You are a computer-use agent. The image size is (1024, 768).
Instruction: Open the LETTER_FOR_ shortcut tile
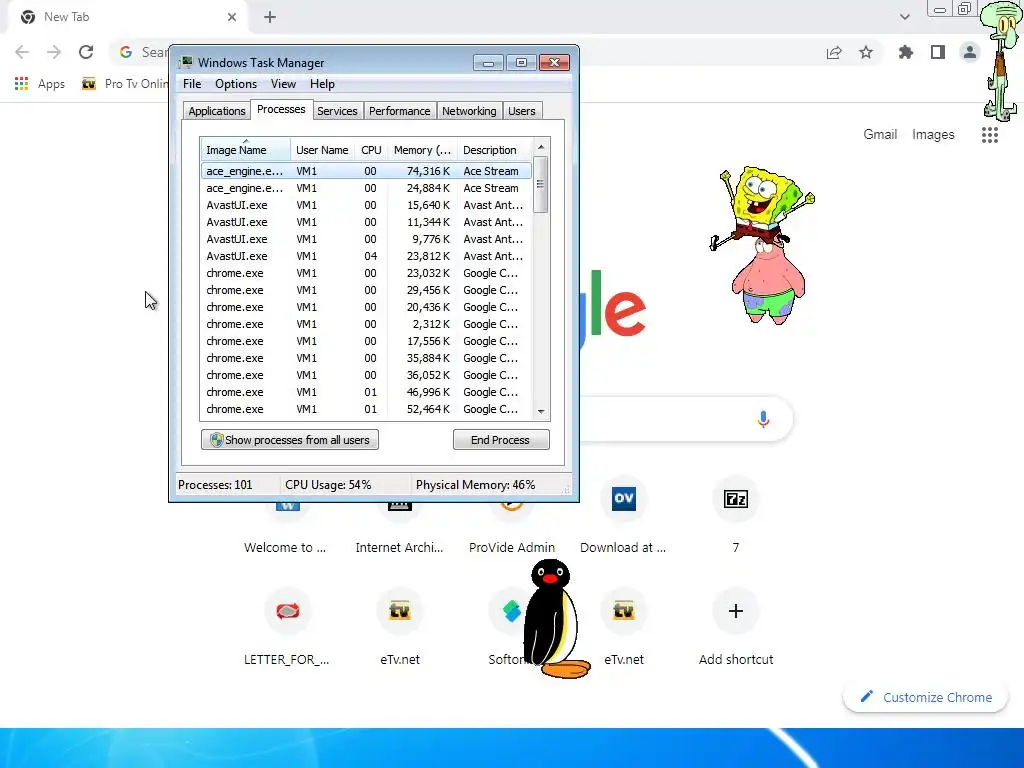click(x=287, y=628)
